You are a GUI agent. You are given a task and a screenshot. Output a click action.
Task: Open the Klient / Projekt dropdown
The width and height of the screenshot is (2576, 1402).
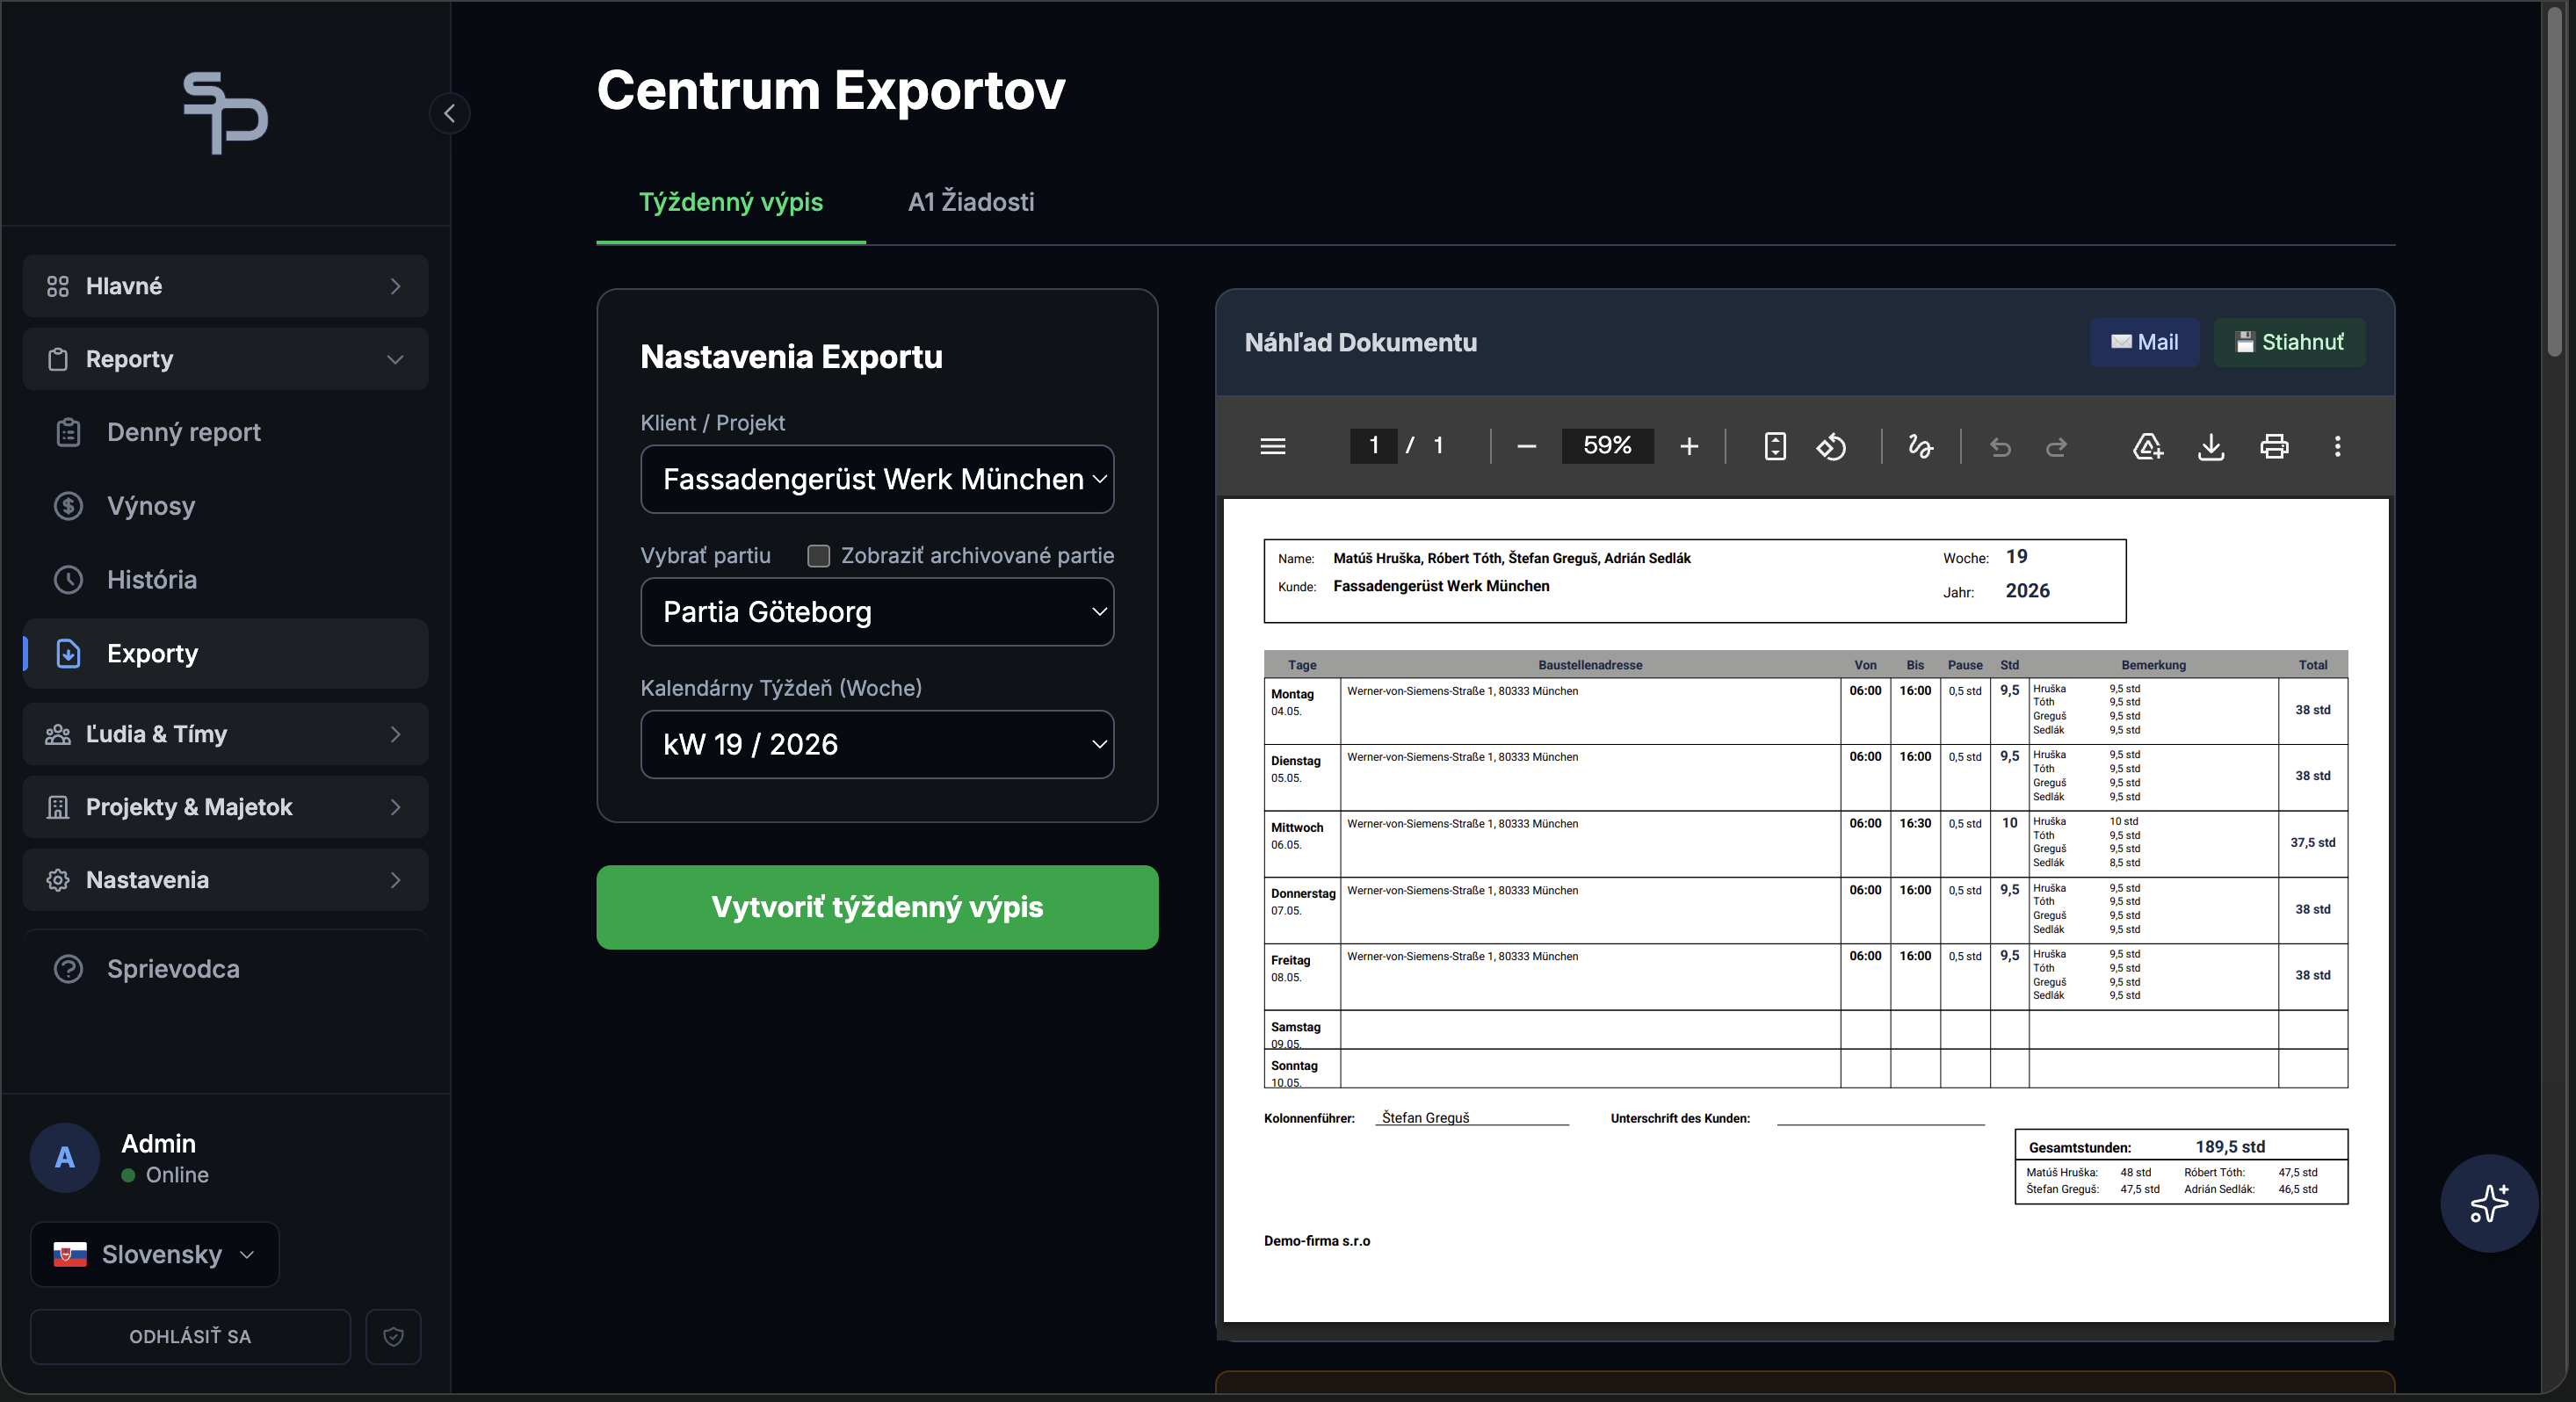[877, 479]
